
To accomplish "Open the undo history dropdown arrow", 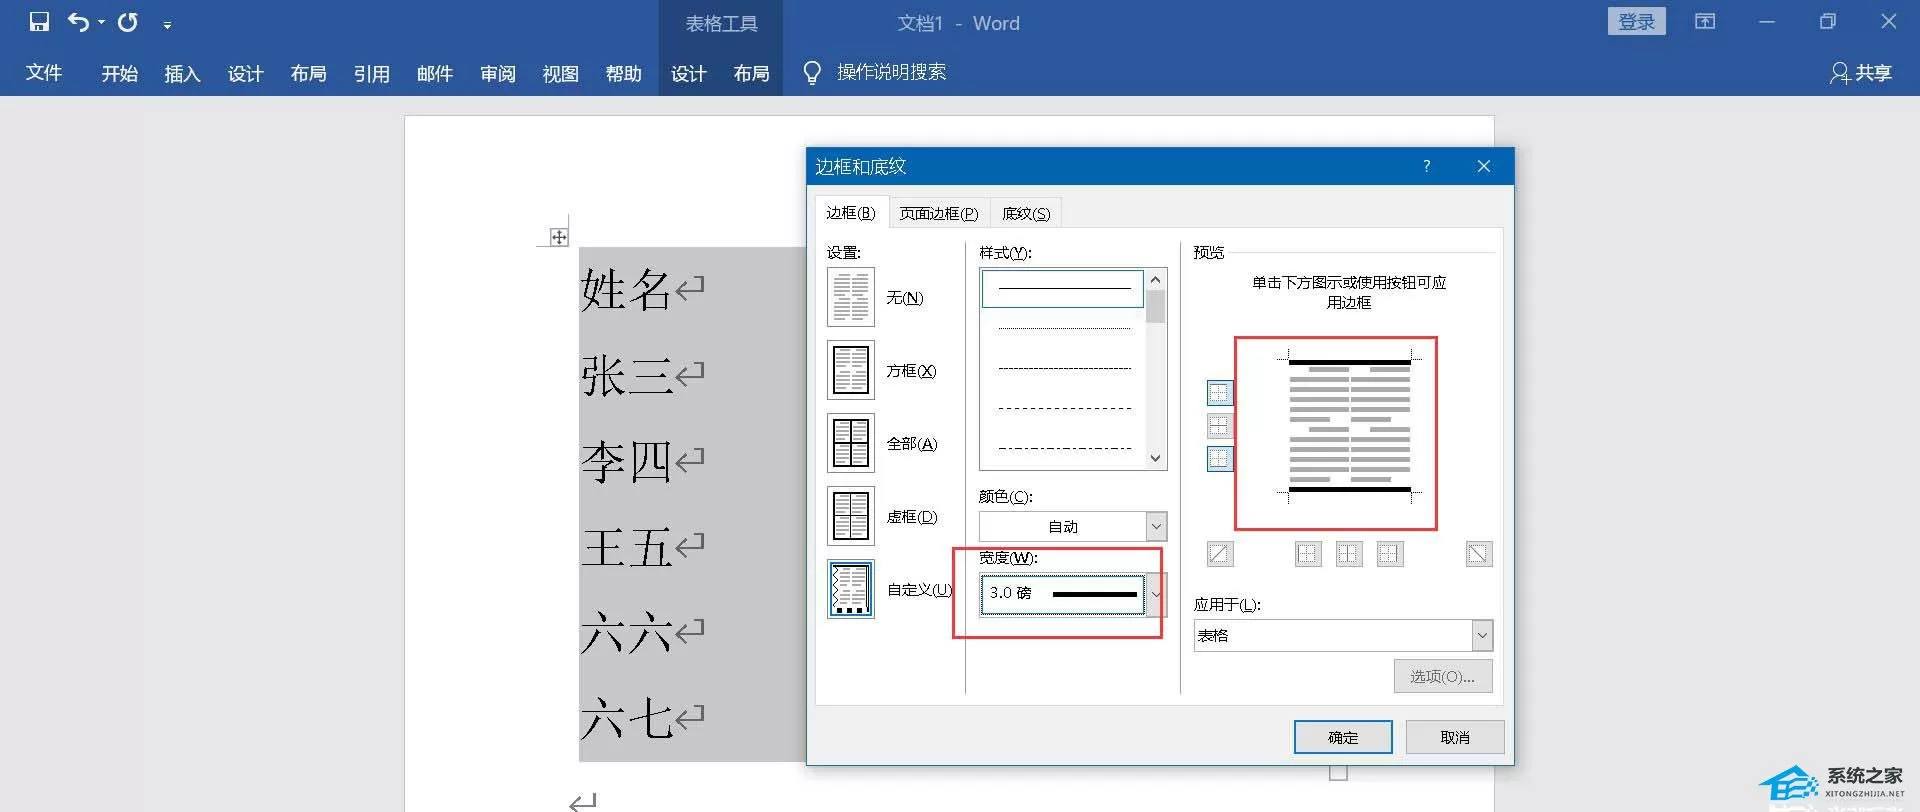I will tap(101, 22).
